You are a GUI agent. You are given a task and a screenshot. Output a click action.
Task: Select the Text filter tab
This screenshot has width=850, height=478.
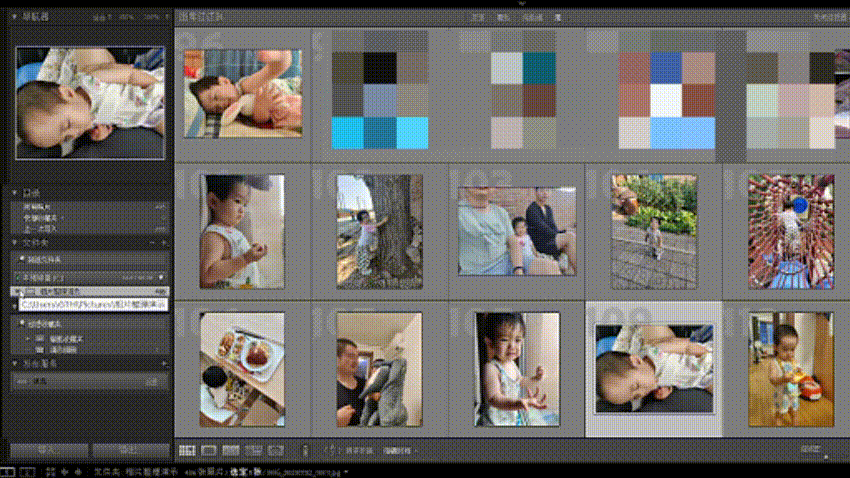click(478, 17)
